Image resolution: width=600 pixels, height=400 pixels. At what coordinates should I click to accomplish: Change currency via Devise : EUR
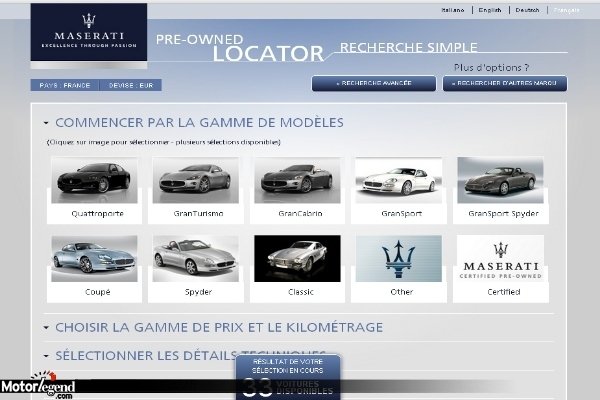(x=131, y=85)
